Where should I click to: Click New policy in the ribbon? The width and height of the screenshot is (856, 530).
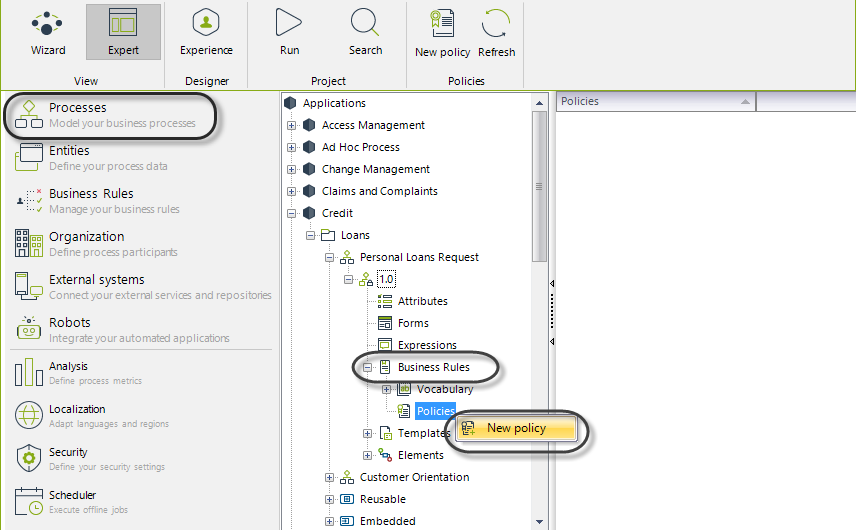pyautogui.click(x=442, y=34)
